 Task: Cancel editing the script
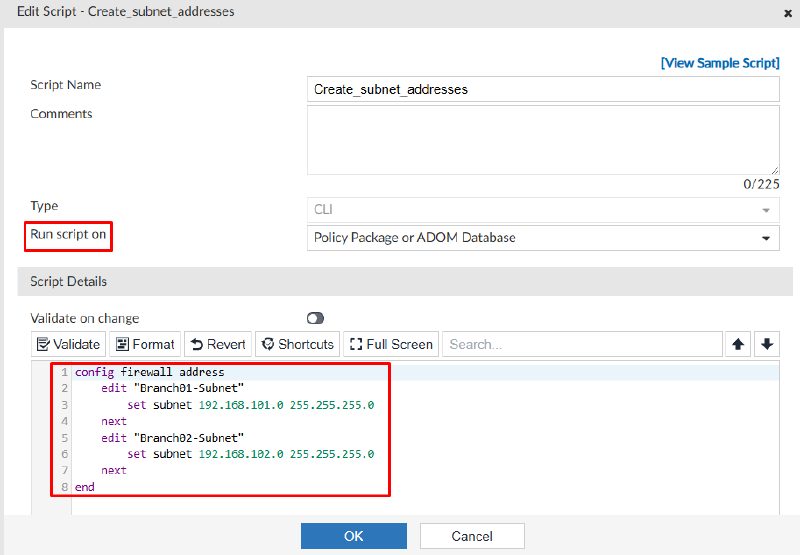[x=472, y=536]
